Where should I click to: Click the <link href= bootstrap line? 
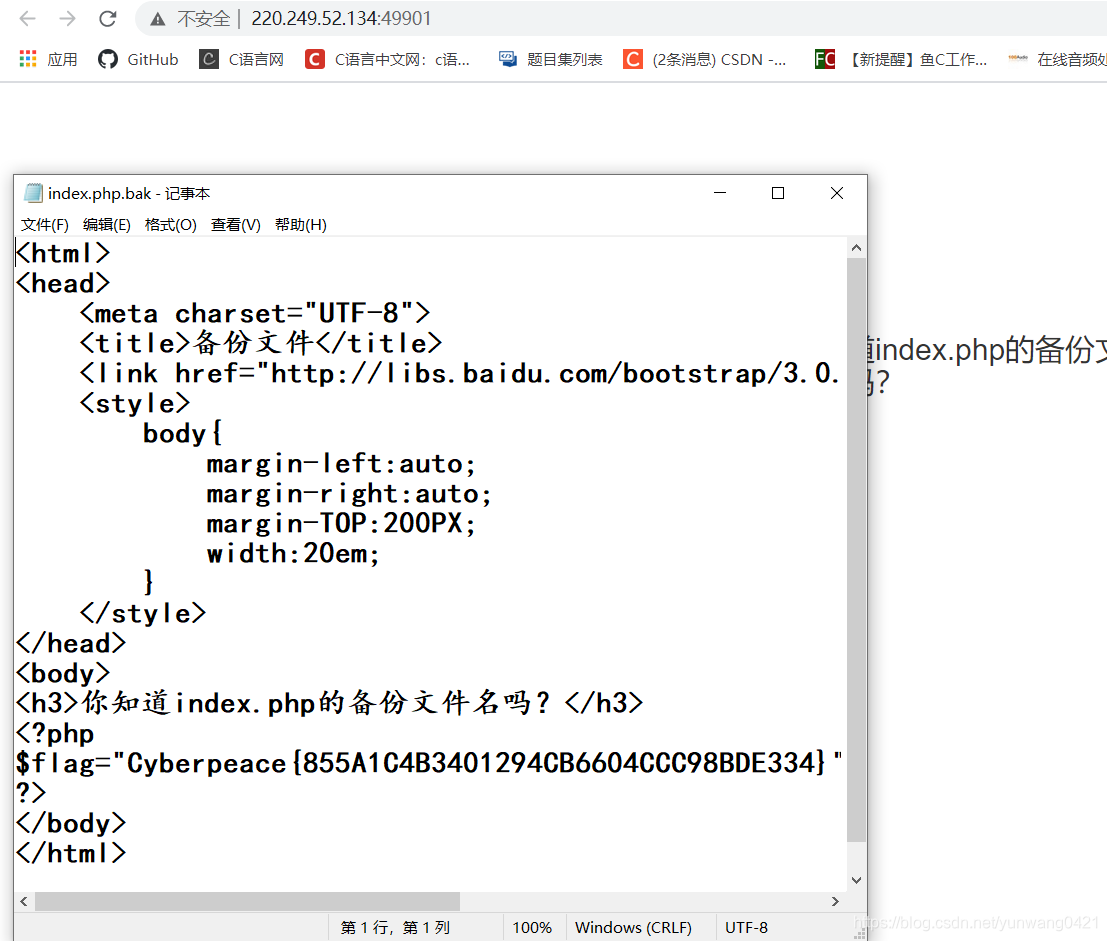tap(460, 373)
